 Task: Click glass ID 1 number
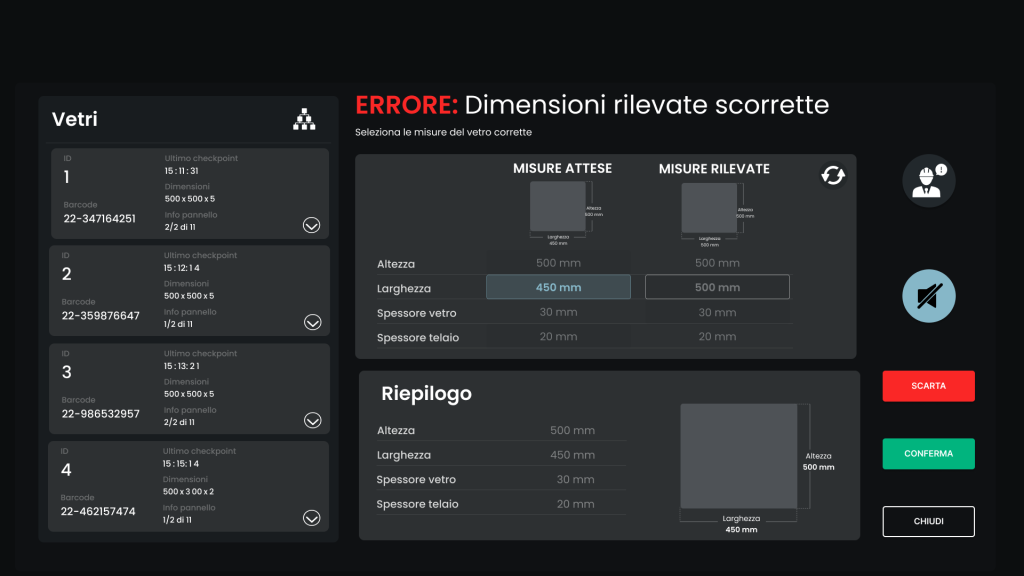[x=67, y=177]
